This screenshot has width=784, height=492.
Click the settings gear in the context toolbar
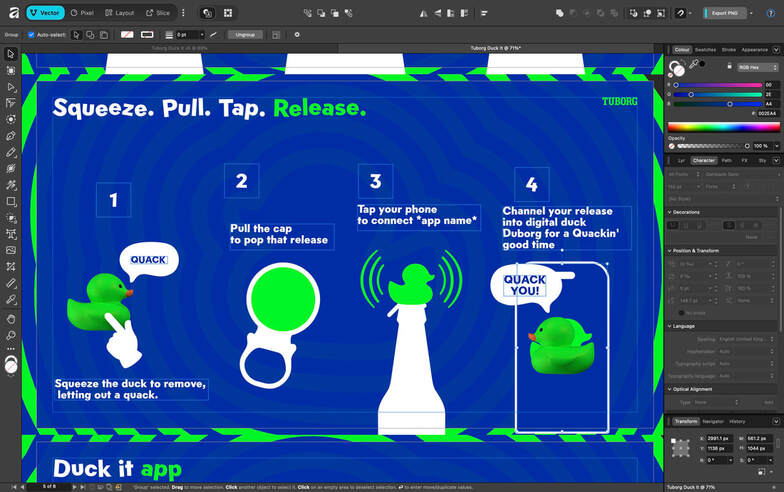coord(297,34)
